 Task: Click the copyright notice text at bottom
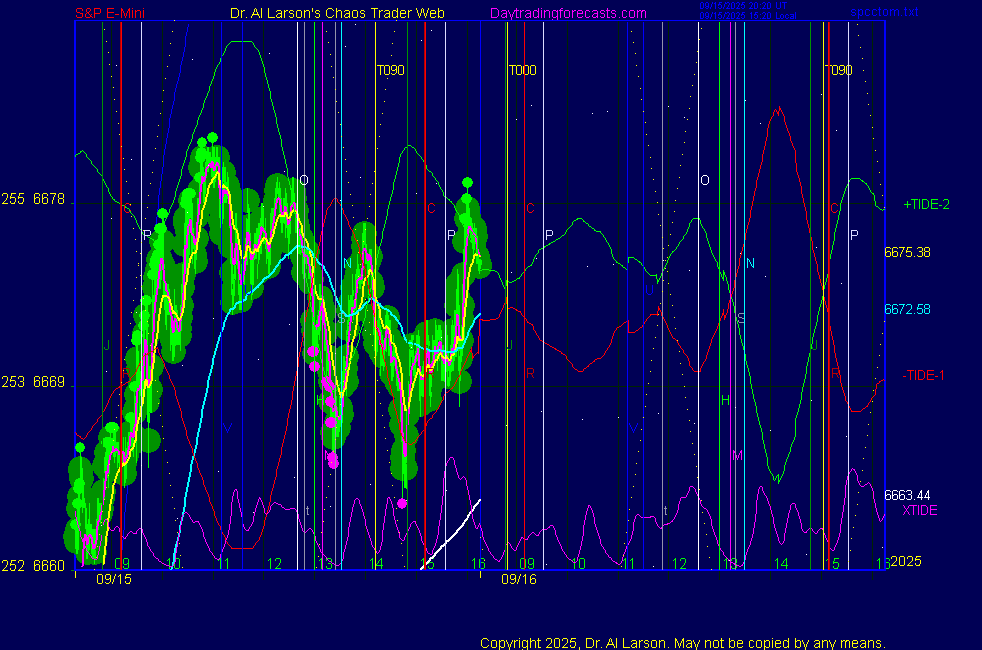(x=682, y=642)
